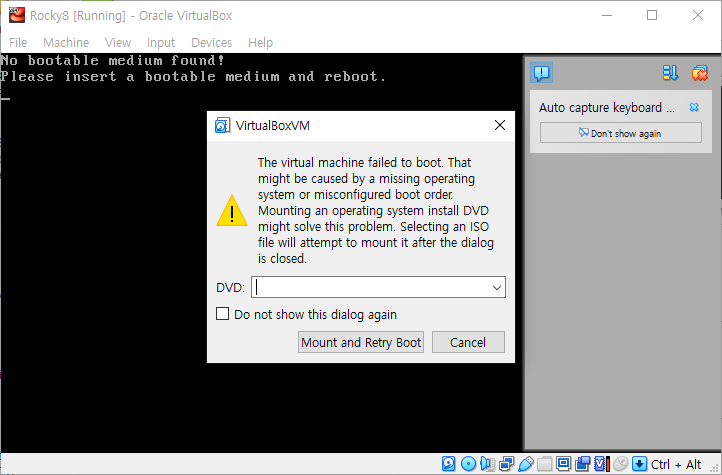Open the View menu
722x475 pixels.
coord(118,43)
